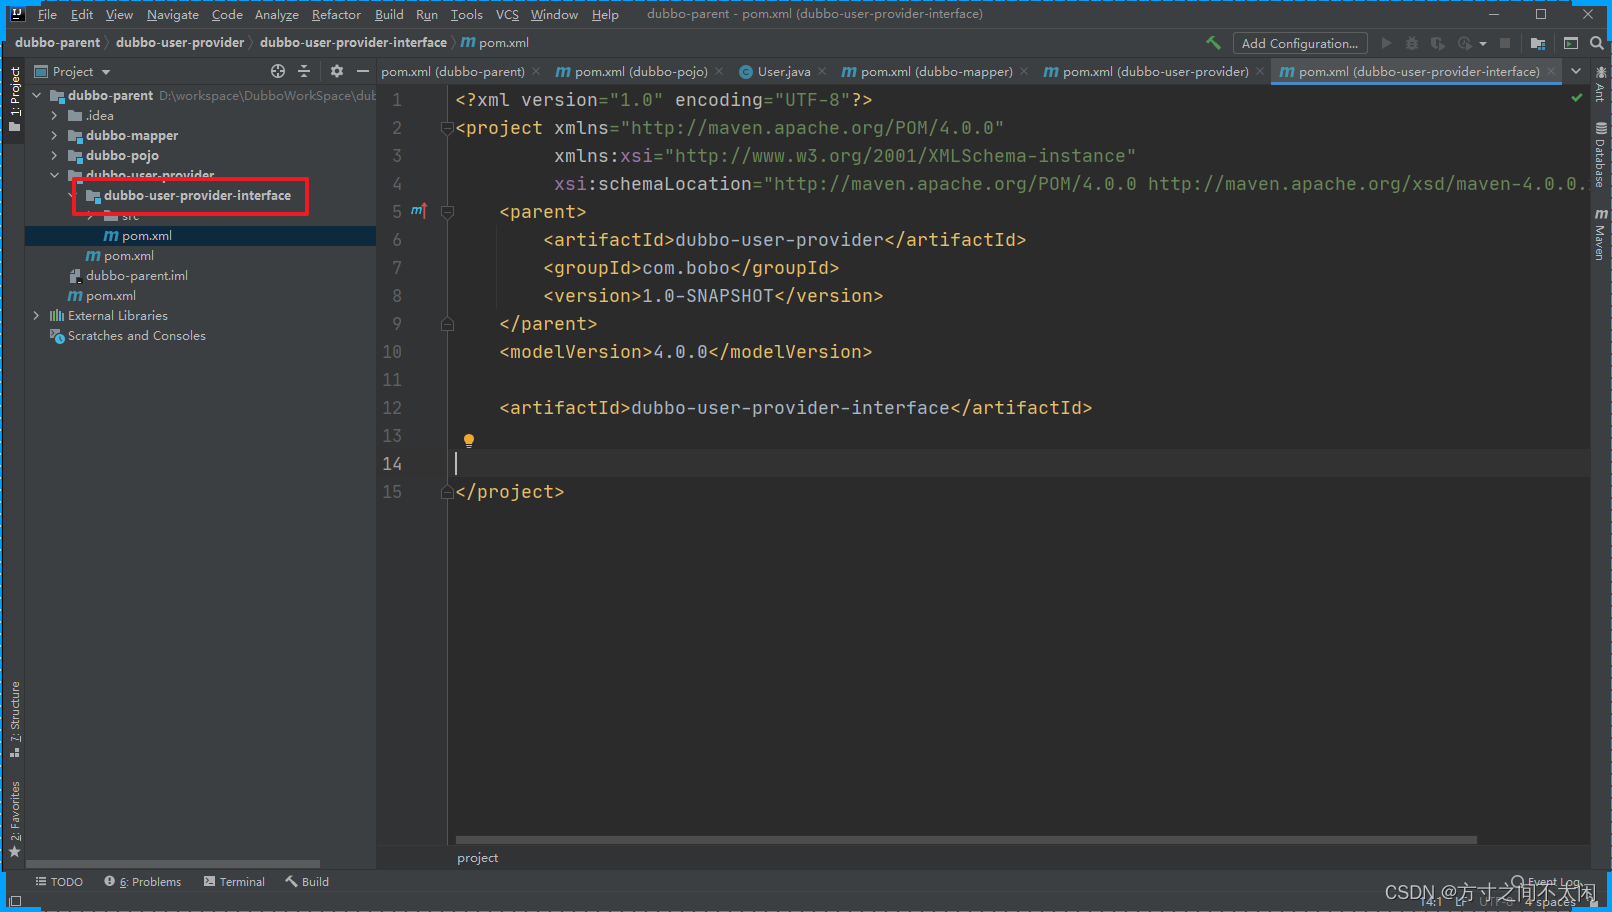Click the intention lightbulb near line 13
This screenshot has width=1612, height=912.
468,439
